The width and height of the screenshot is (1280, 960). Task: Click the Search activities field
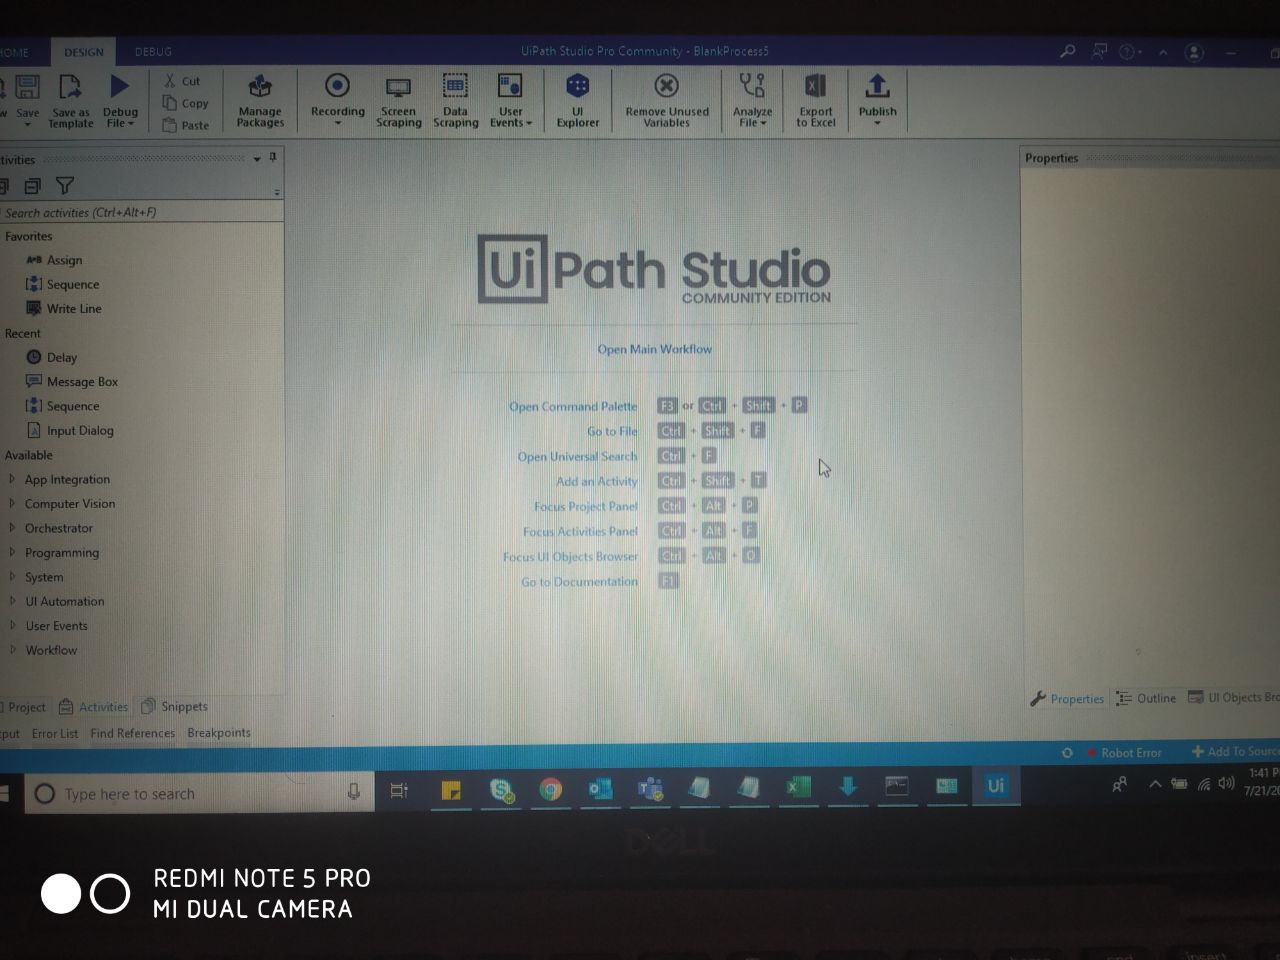[140, 212]
